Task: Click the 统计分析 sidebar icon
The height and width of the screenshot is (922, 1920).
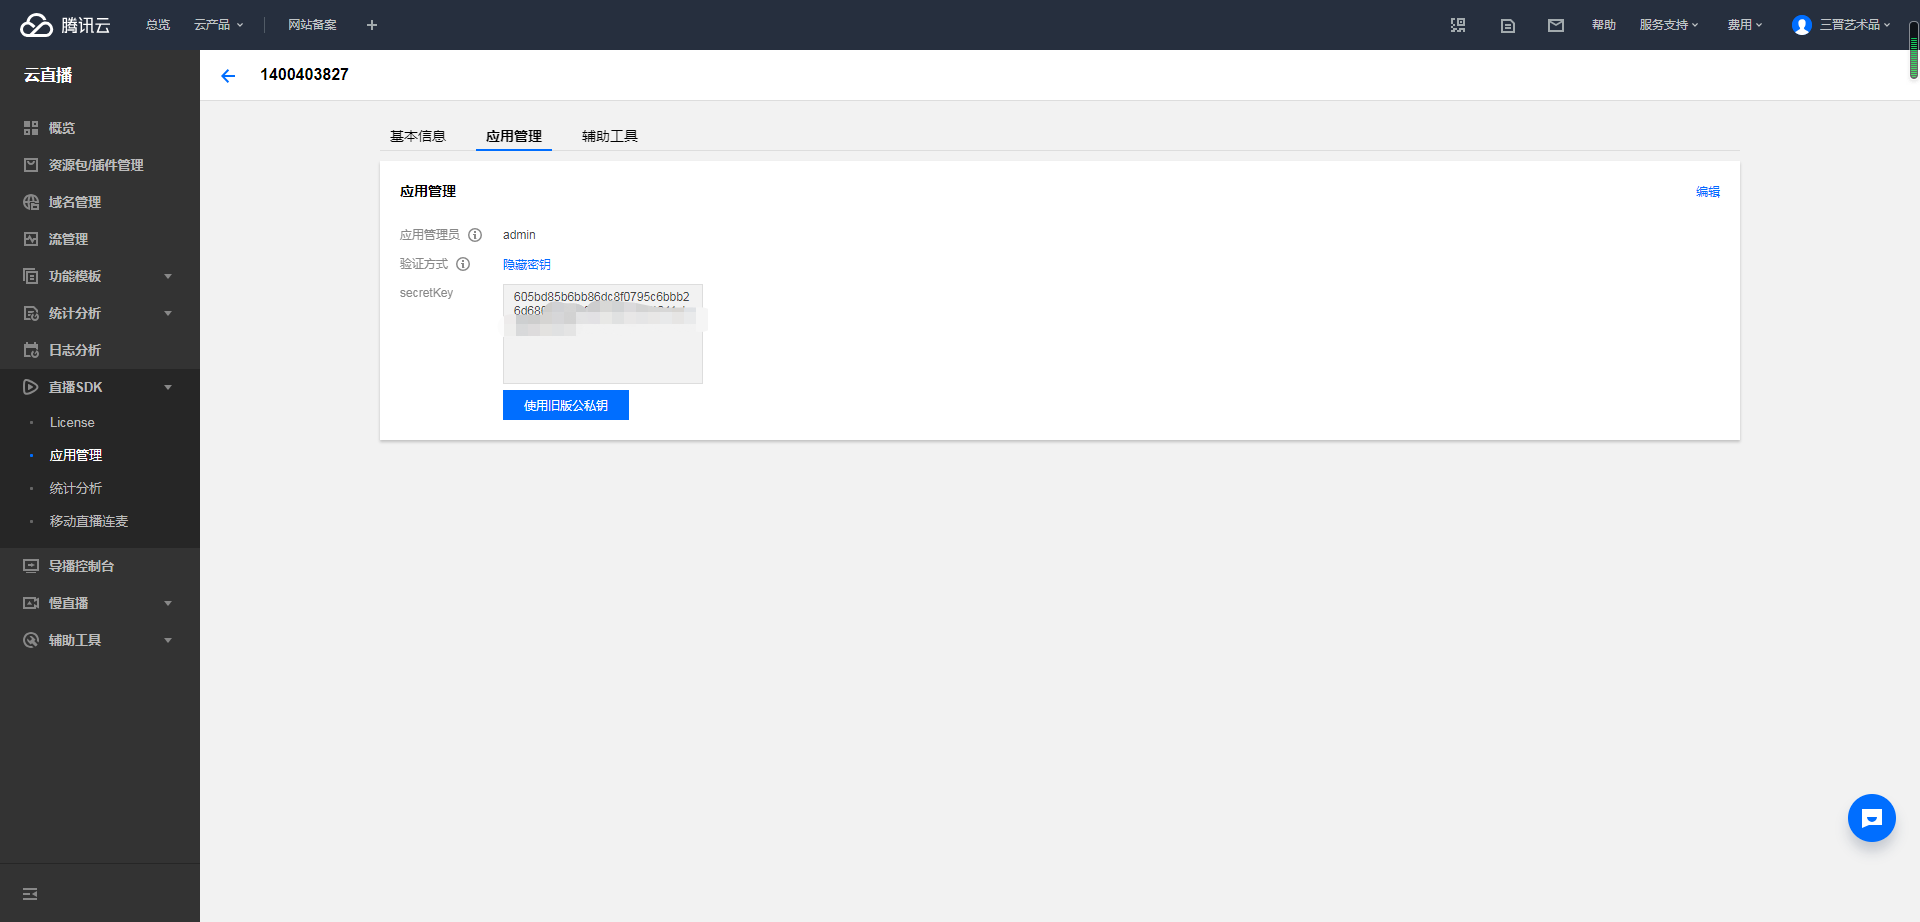Action: (31, 313)
